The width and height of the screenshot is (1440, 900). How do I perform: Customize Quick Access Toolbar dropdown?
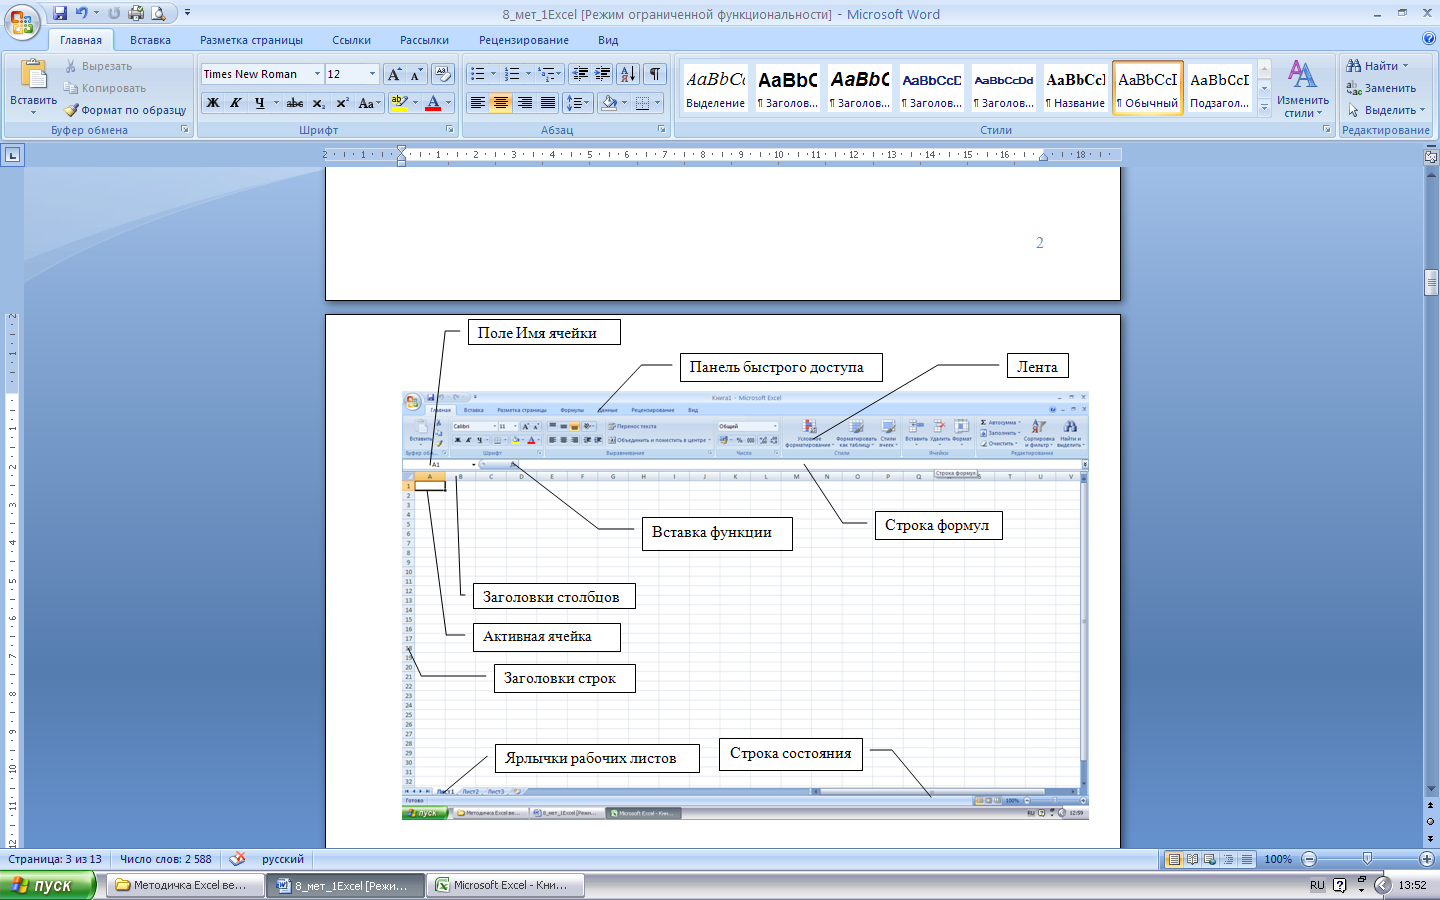187,14
